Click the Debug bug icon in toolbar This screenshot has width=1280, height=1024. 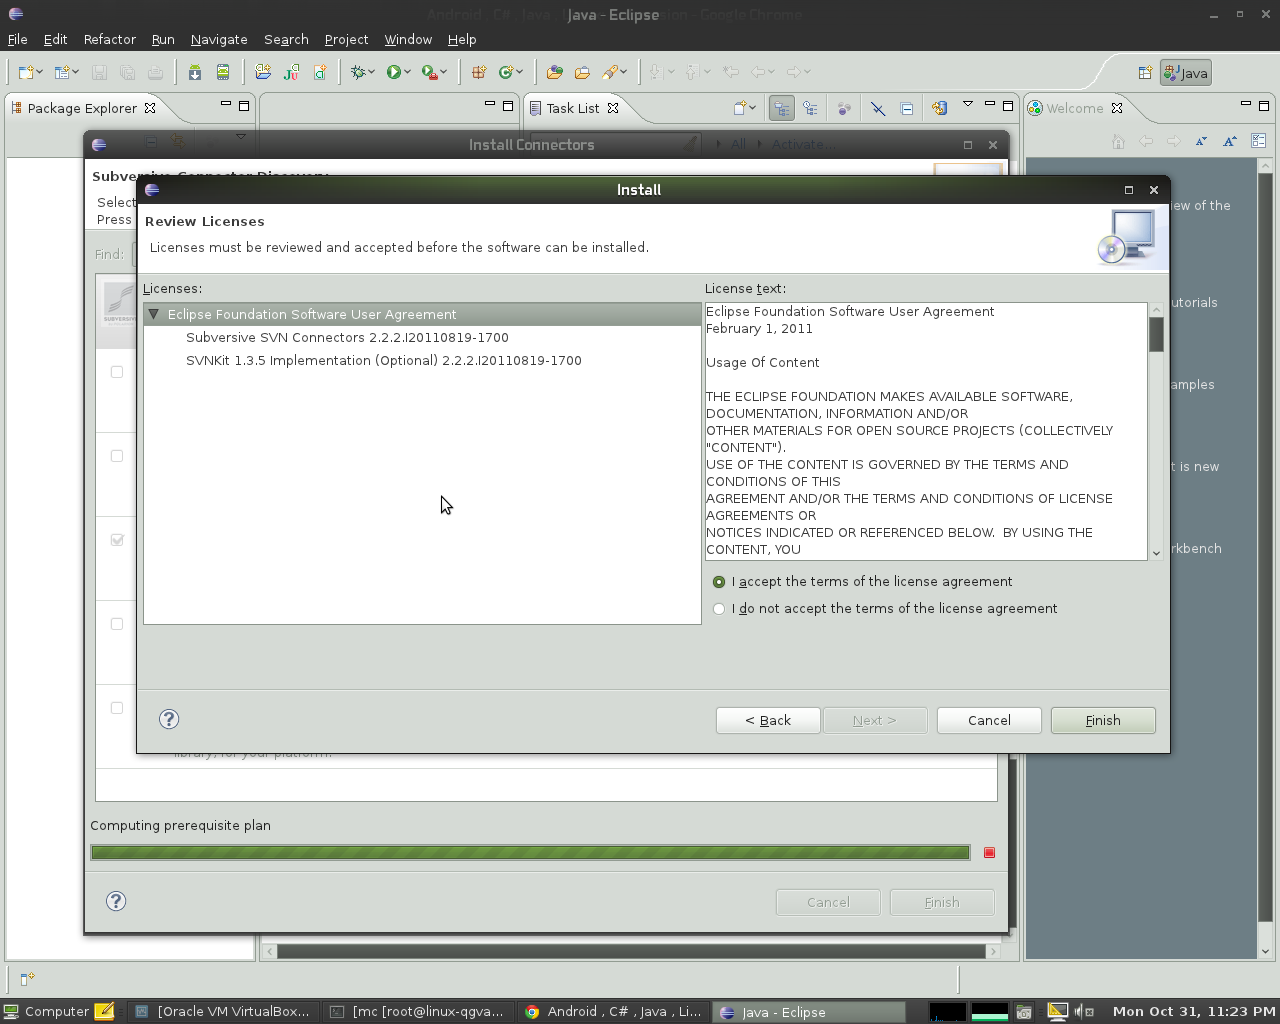click(x=358, y=72)
